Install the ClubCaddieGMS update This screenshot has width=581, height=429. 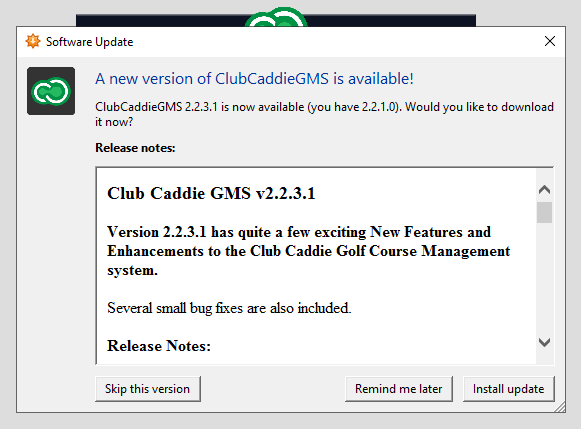pyautogui.click(x=508, y=389)
